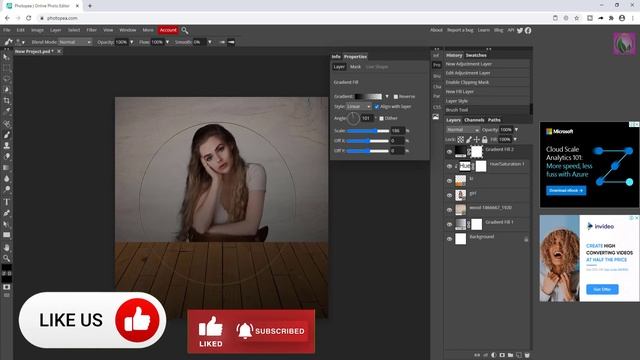Open the brush Opacity dropdown arrow
The image size is (640, 360).
[x=131, y=42]
